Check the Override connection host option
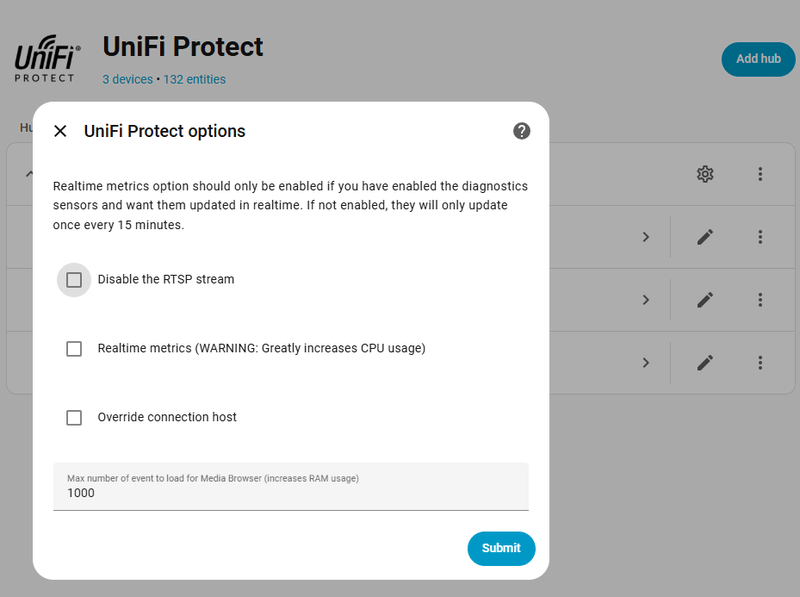Viewport: 800px width, 597px height. tap(74, 417)
